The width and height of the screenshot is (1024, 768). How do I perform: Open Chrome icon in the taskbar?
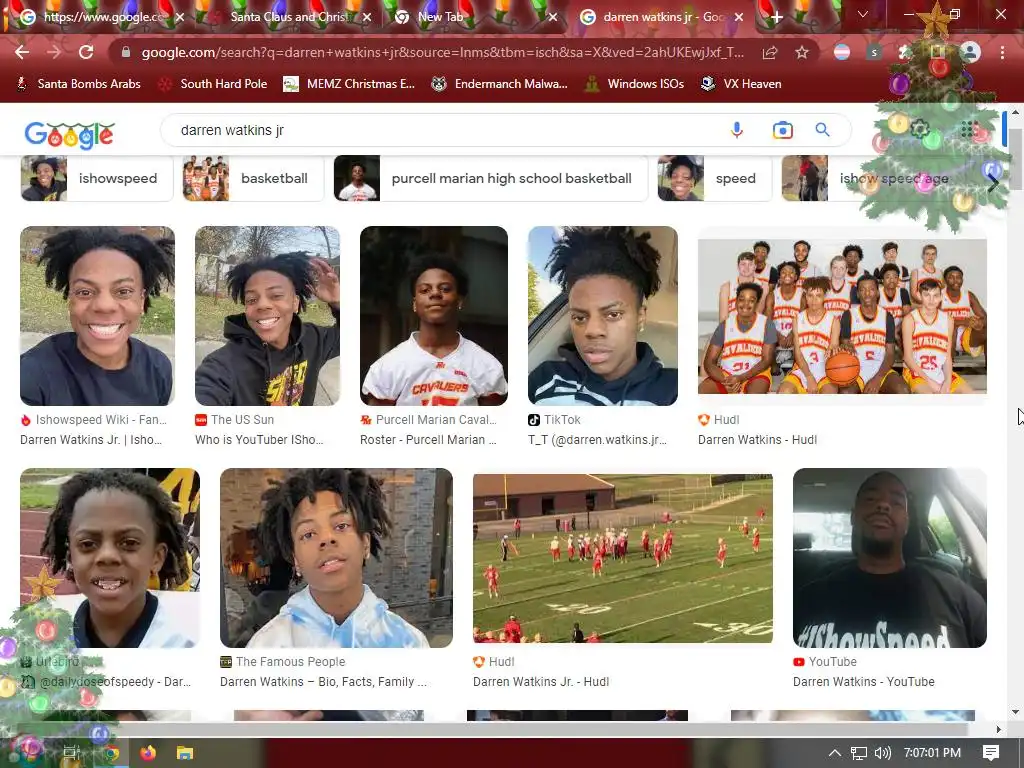tap(111, 753)
